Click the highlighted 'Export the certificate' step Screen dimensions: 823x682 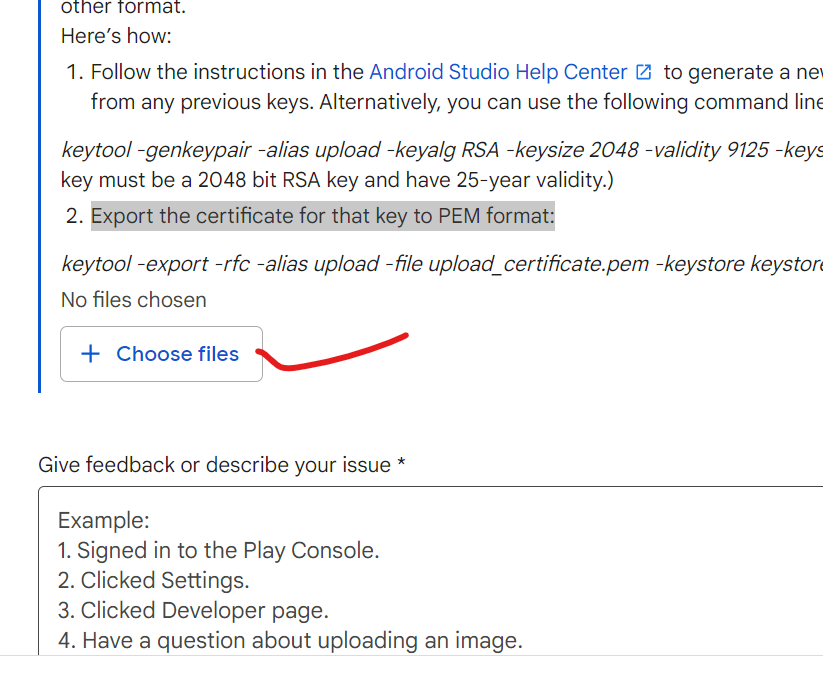(322, 216)
